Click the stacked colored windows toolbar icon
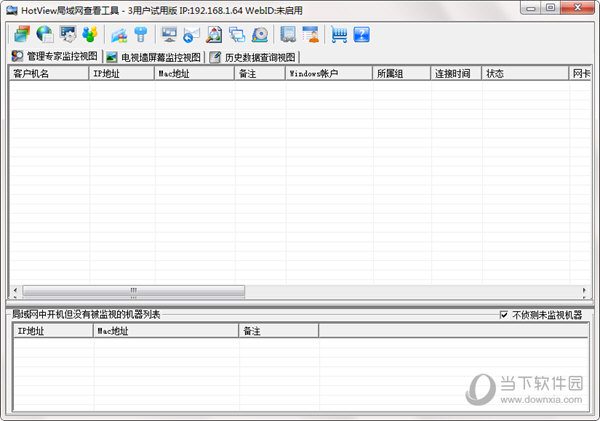 point(22,34)
